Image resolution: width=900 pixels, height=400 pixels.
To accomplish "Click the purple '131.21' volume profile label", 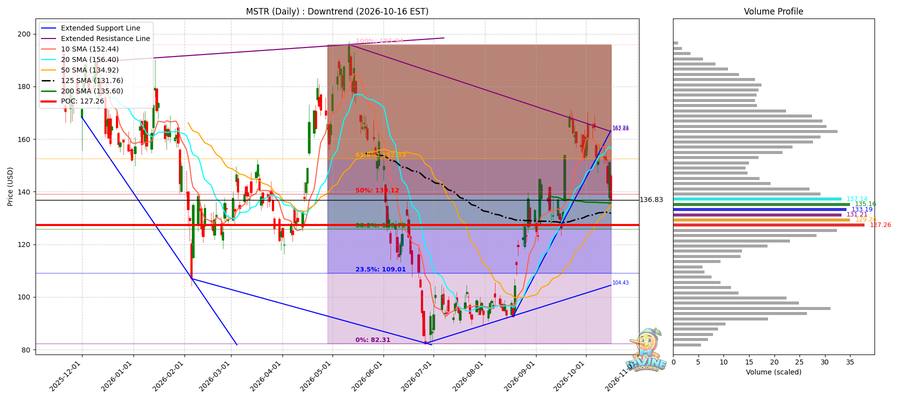I will [856, 215].
